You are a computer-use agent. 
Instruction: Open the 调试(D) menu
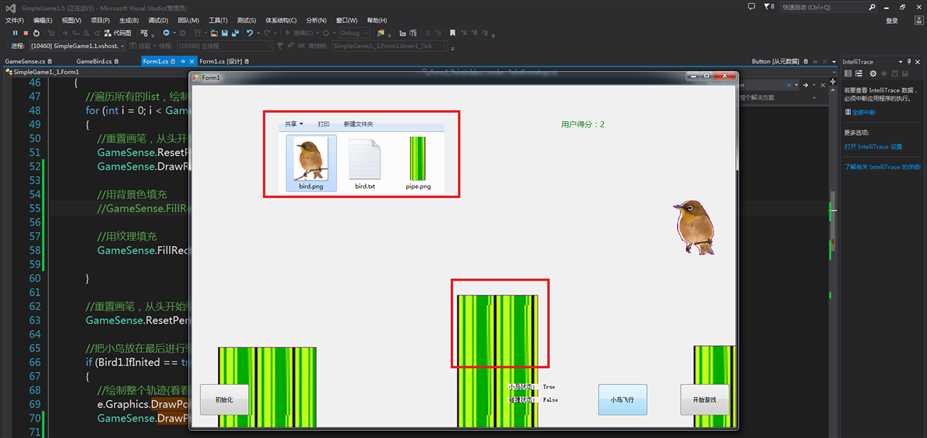(158, 20)
